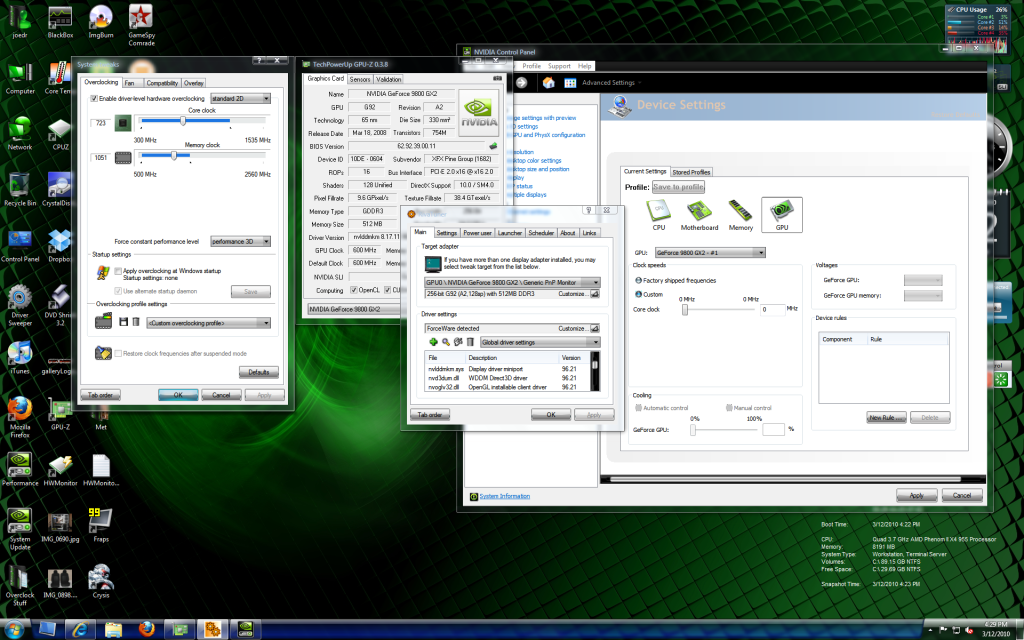Toggle Use alternate startup daemon checkbox
Image resolution: width=1024 pixels, height=640 pixels.
click(x=118, y=291)
